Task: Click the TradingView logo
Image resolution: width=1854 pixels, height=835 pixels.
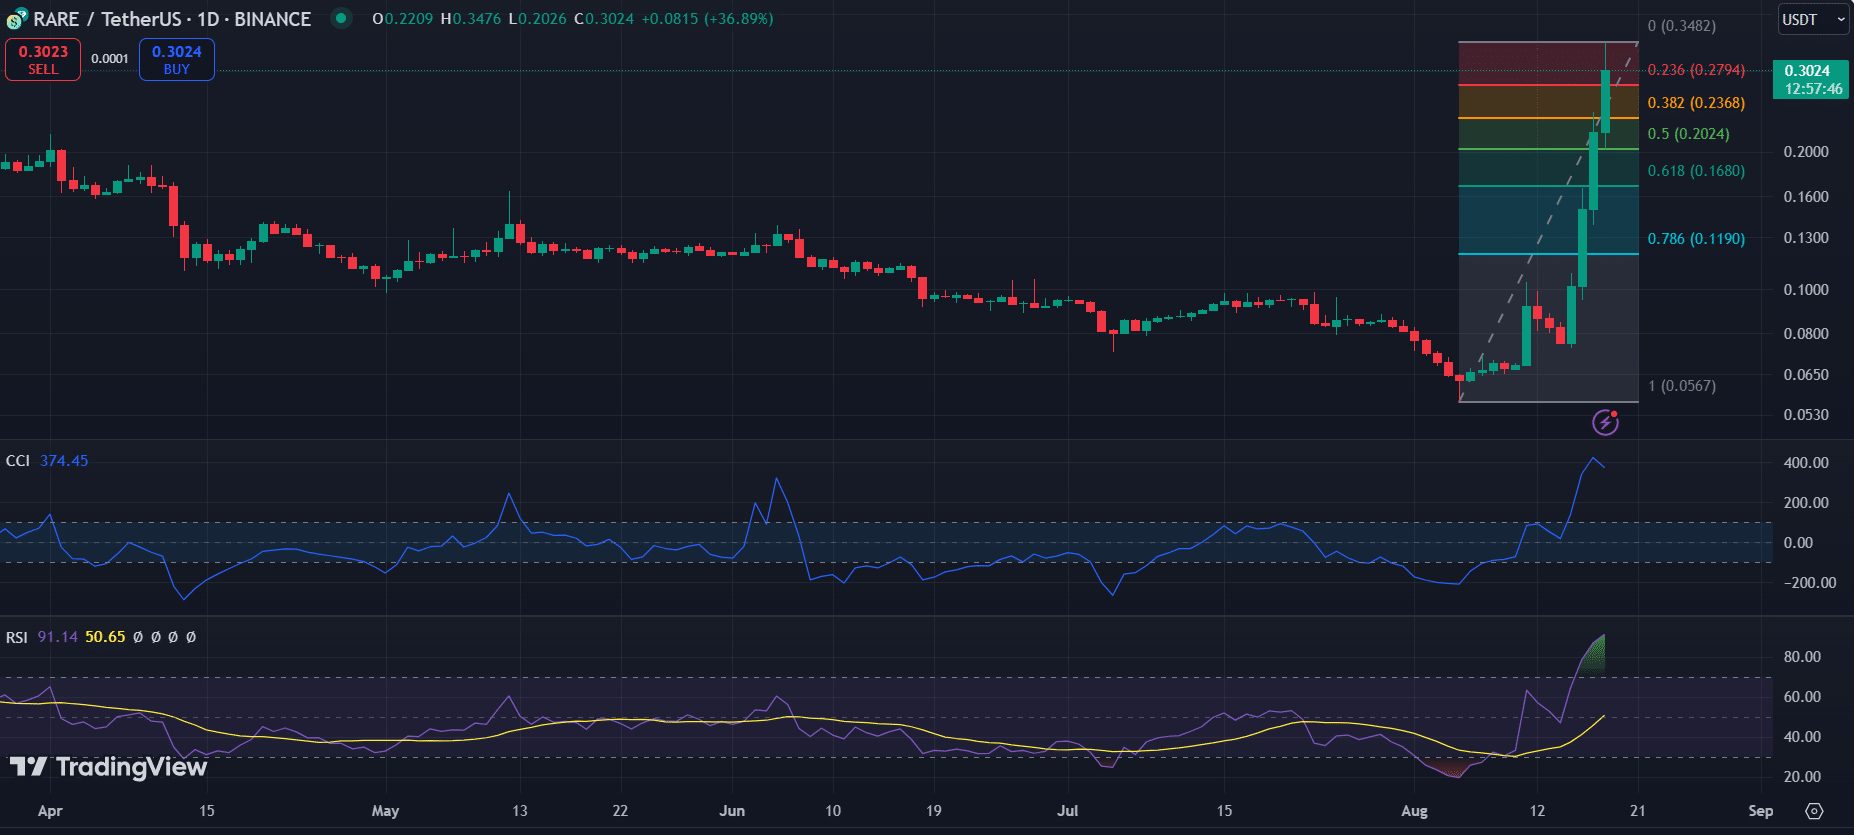Action: point(108,767)
